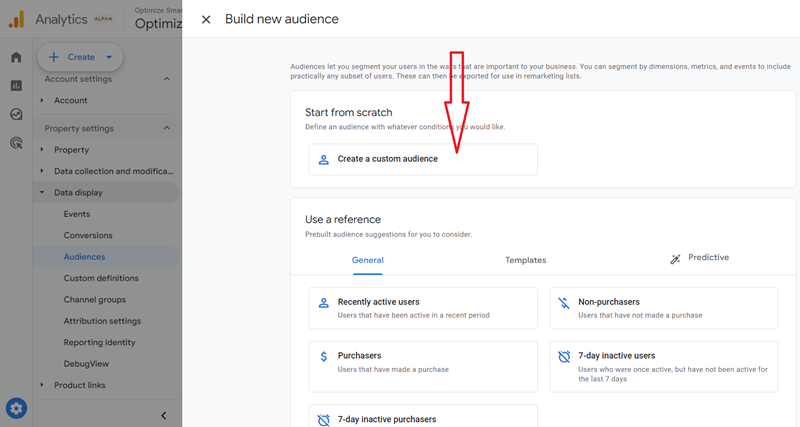This screenshot has height=427, width=800.
Task: Click the Optimize Smart property selector
Action: [158, 19]
